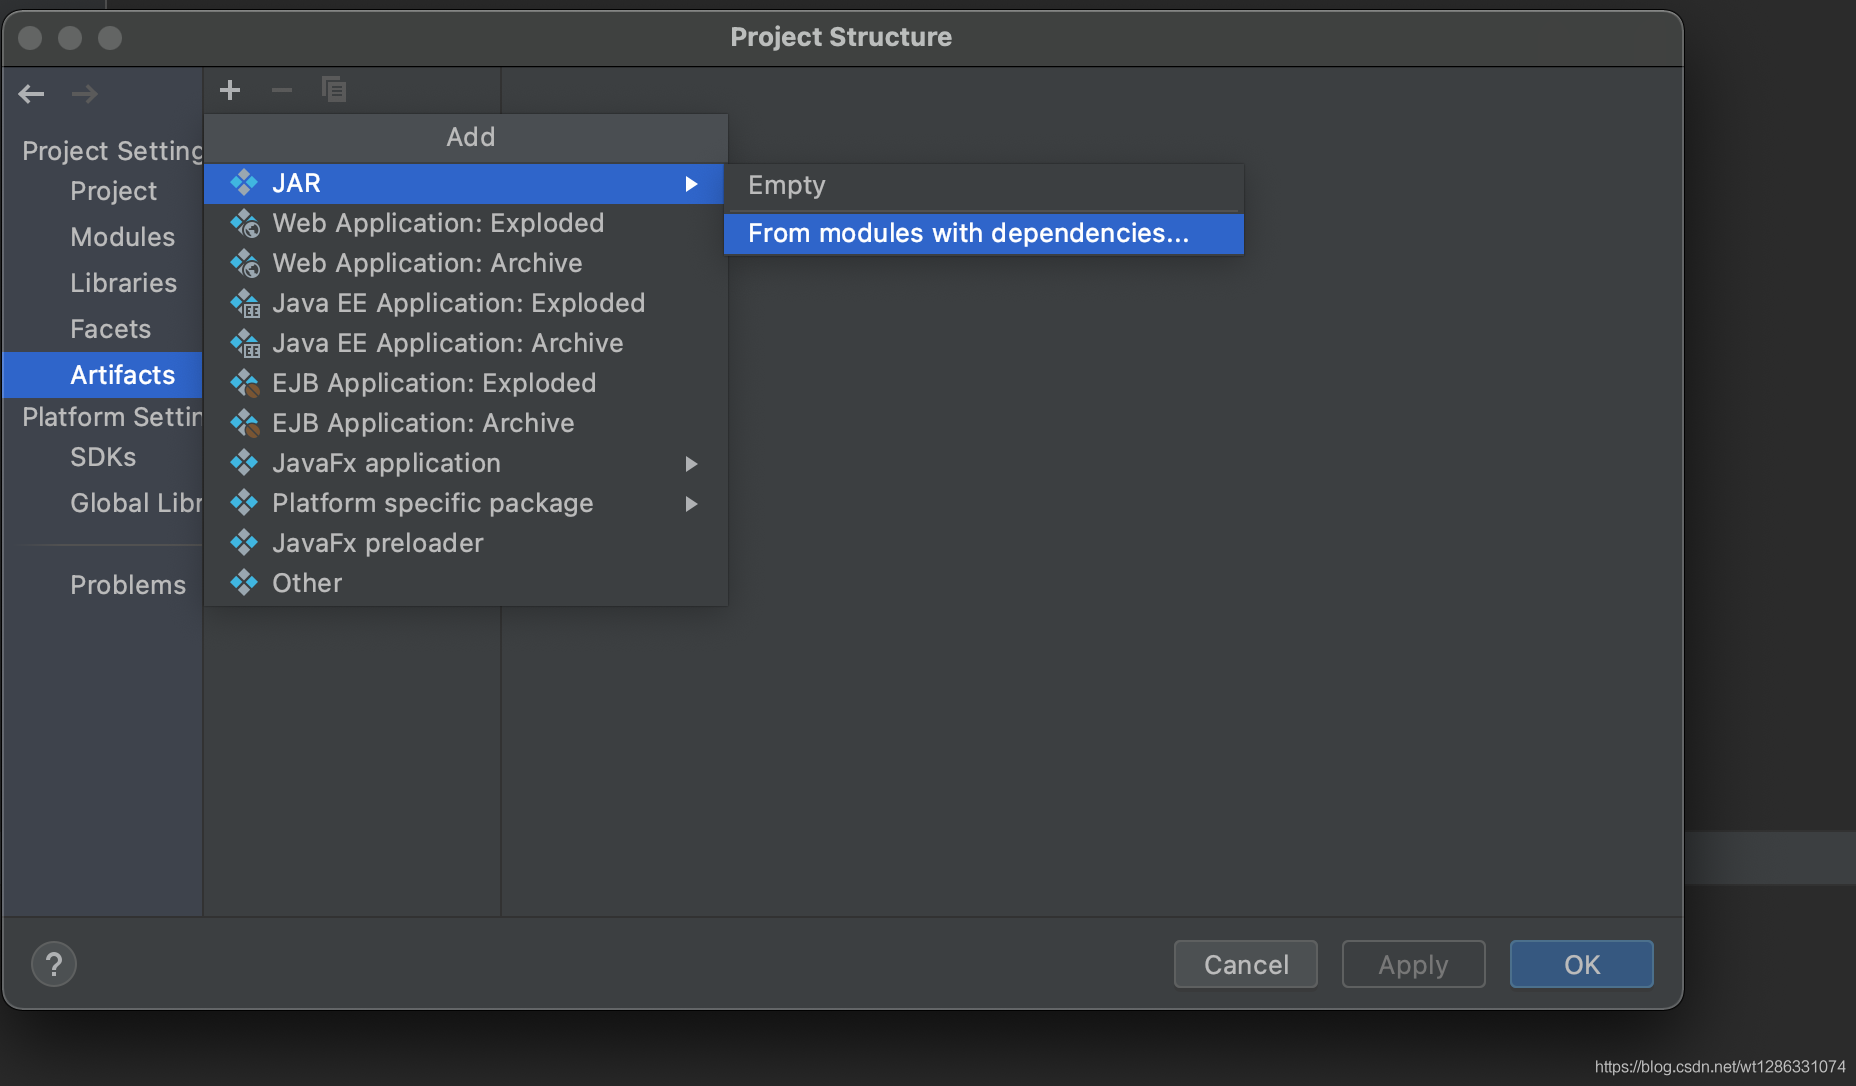
Task: Click the forward navigation arrow
Action: pyautogui.click(x=85, y=94)
